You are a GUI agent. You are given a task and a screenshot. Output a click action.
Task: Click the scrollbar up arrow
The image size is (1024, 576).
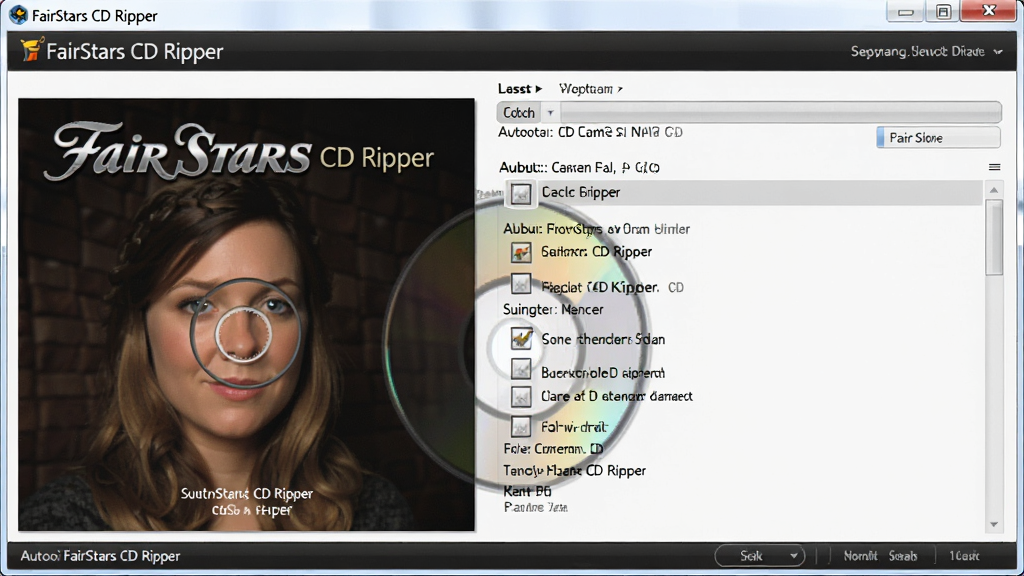pos(994,190)
